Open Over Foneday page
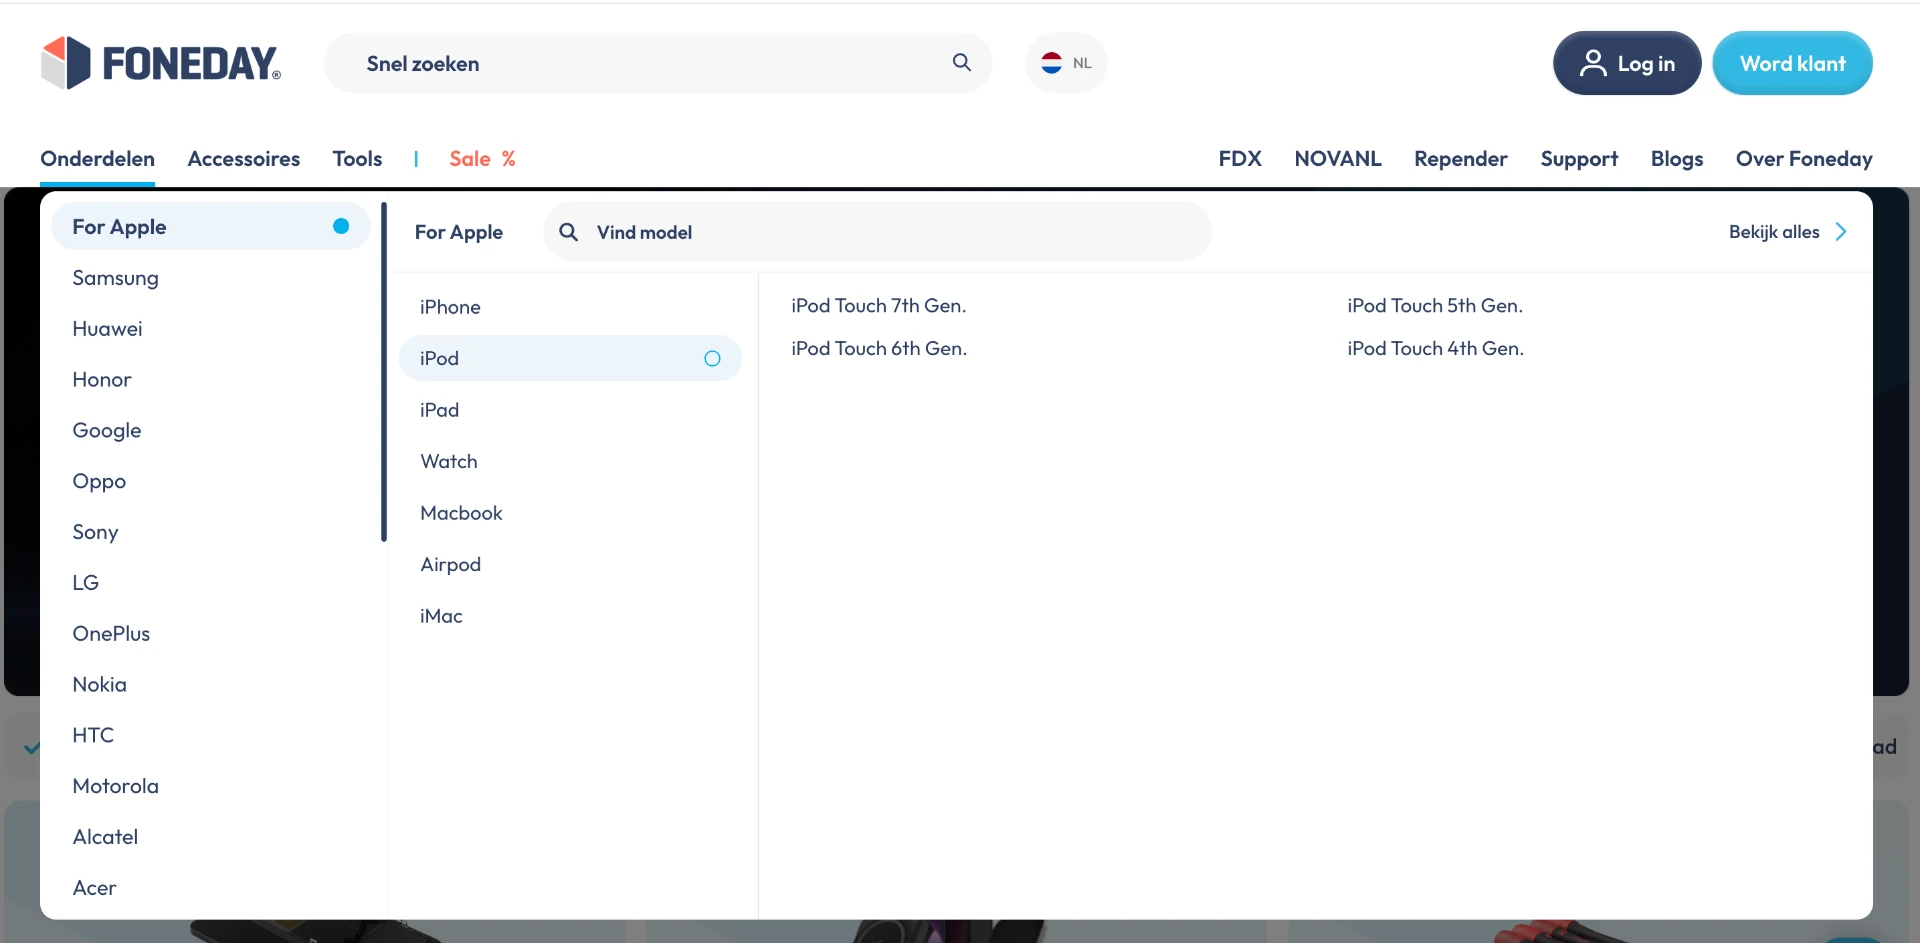The height and width of the screenshot is (943, 1920). click(1804, 159)
